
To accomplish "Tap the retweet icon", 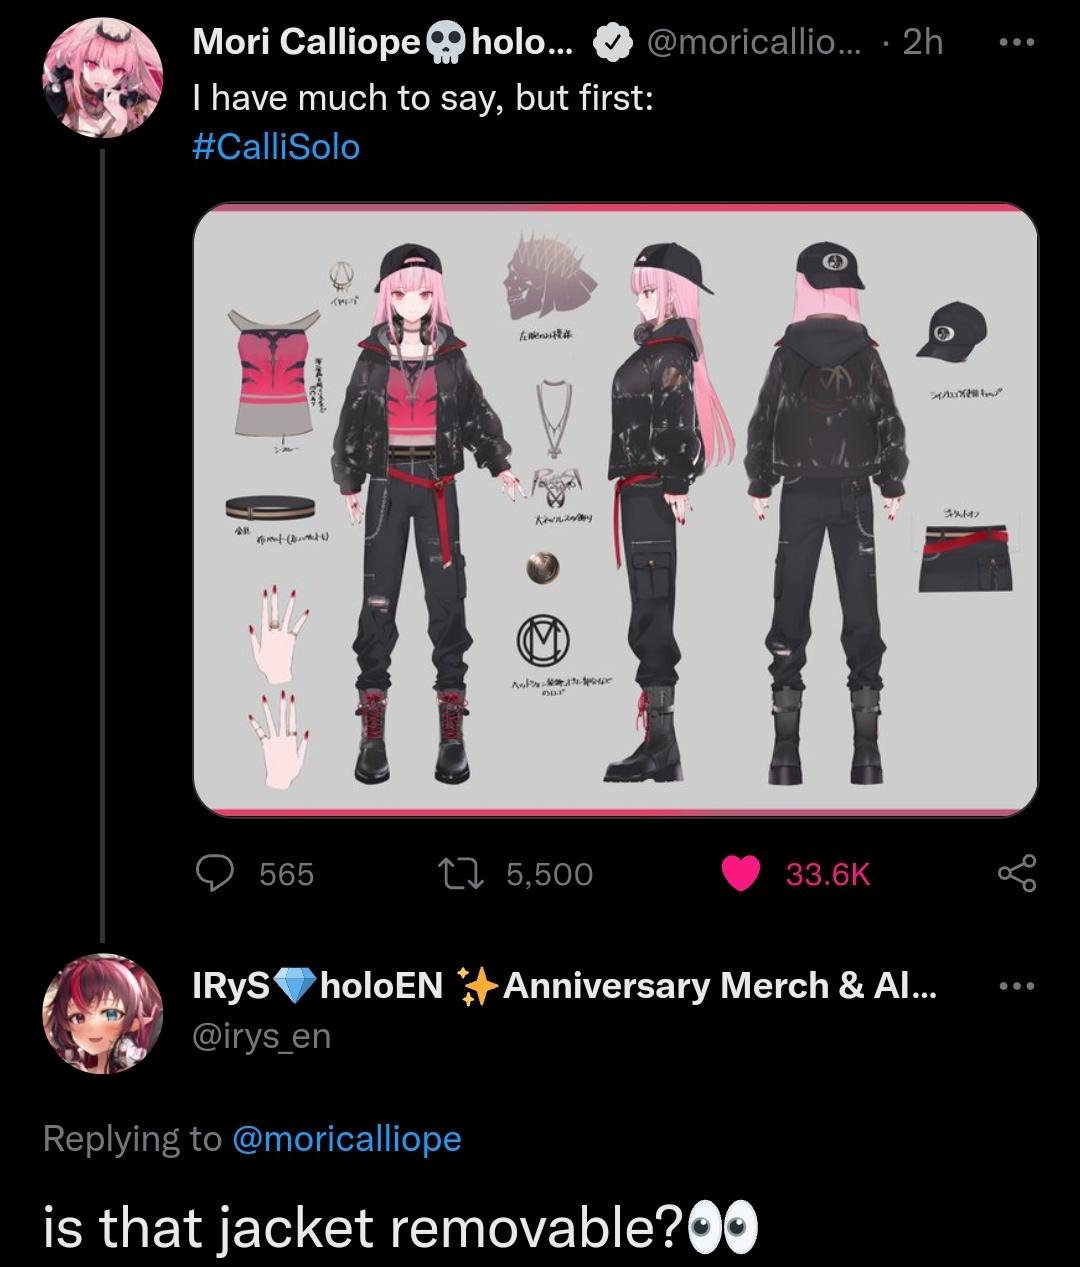I will coord(464,874).
